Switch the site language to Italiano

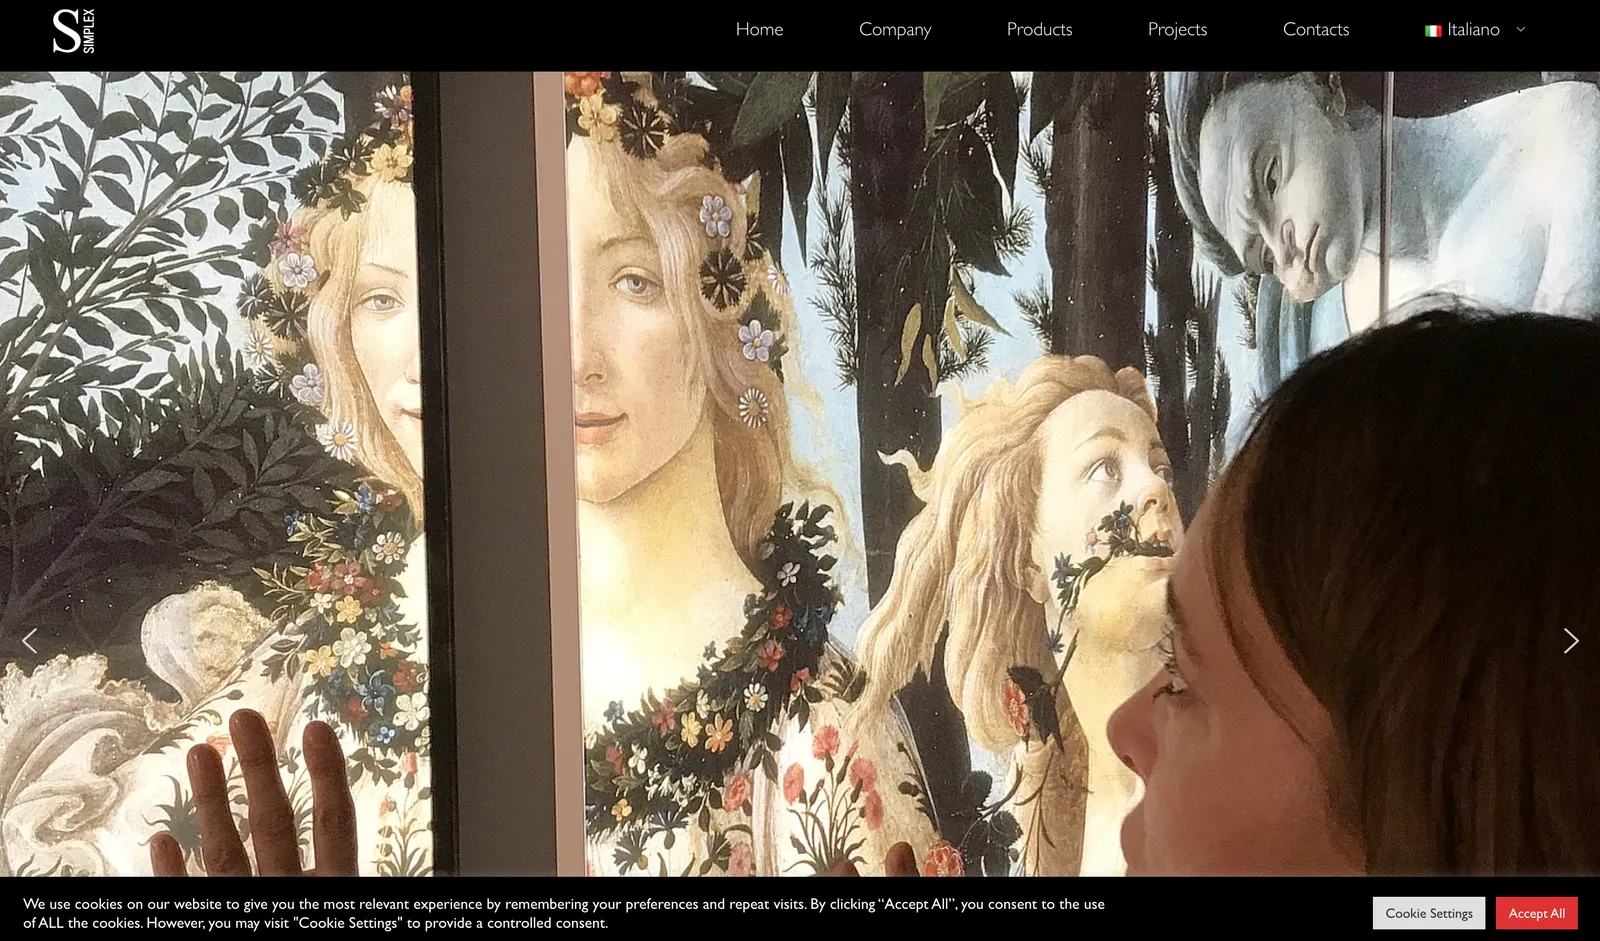tap(1473, 29)
